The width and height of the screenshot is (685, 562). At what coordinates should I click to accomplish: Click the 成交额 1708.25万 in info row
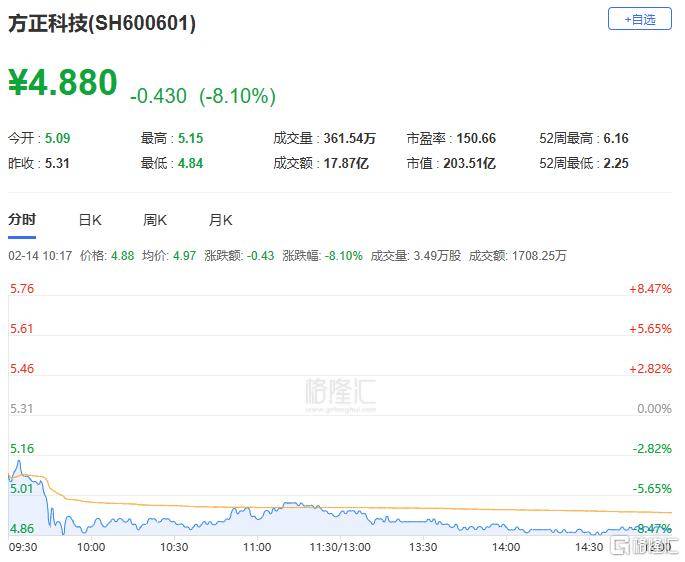tap(540, 256)
